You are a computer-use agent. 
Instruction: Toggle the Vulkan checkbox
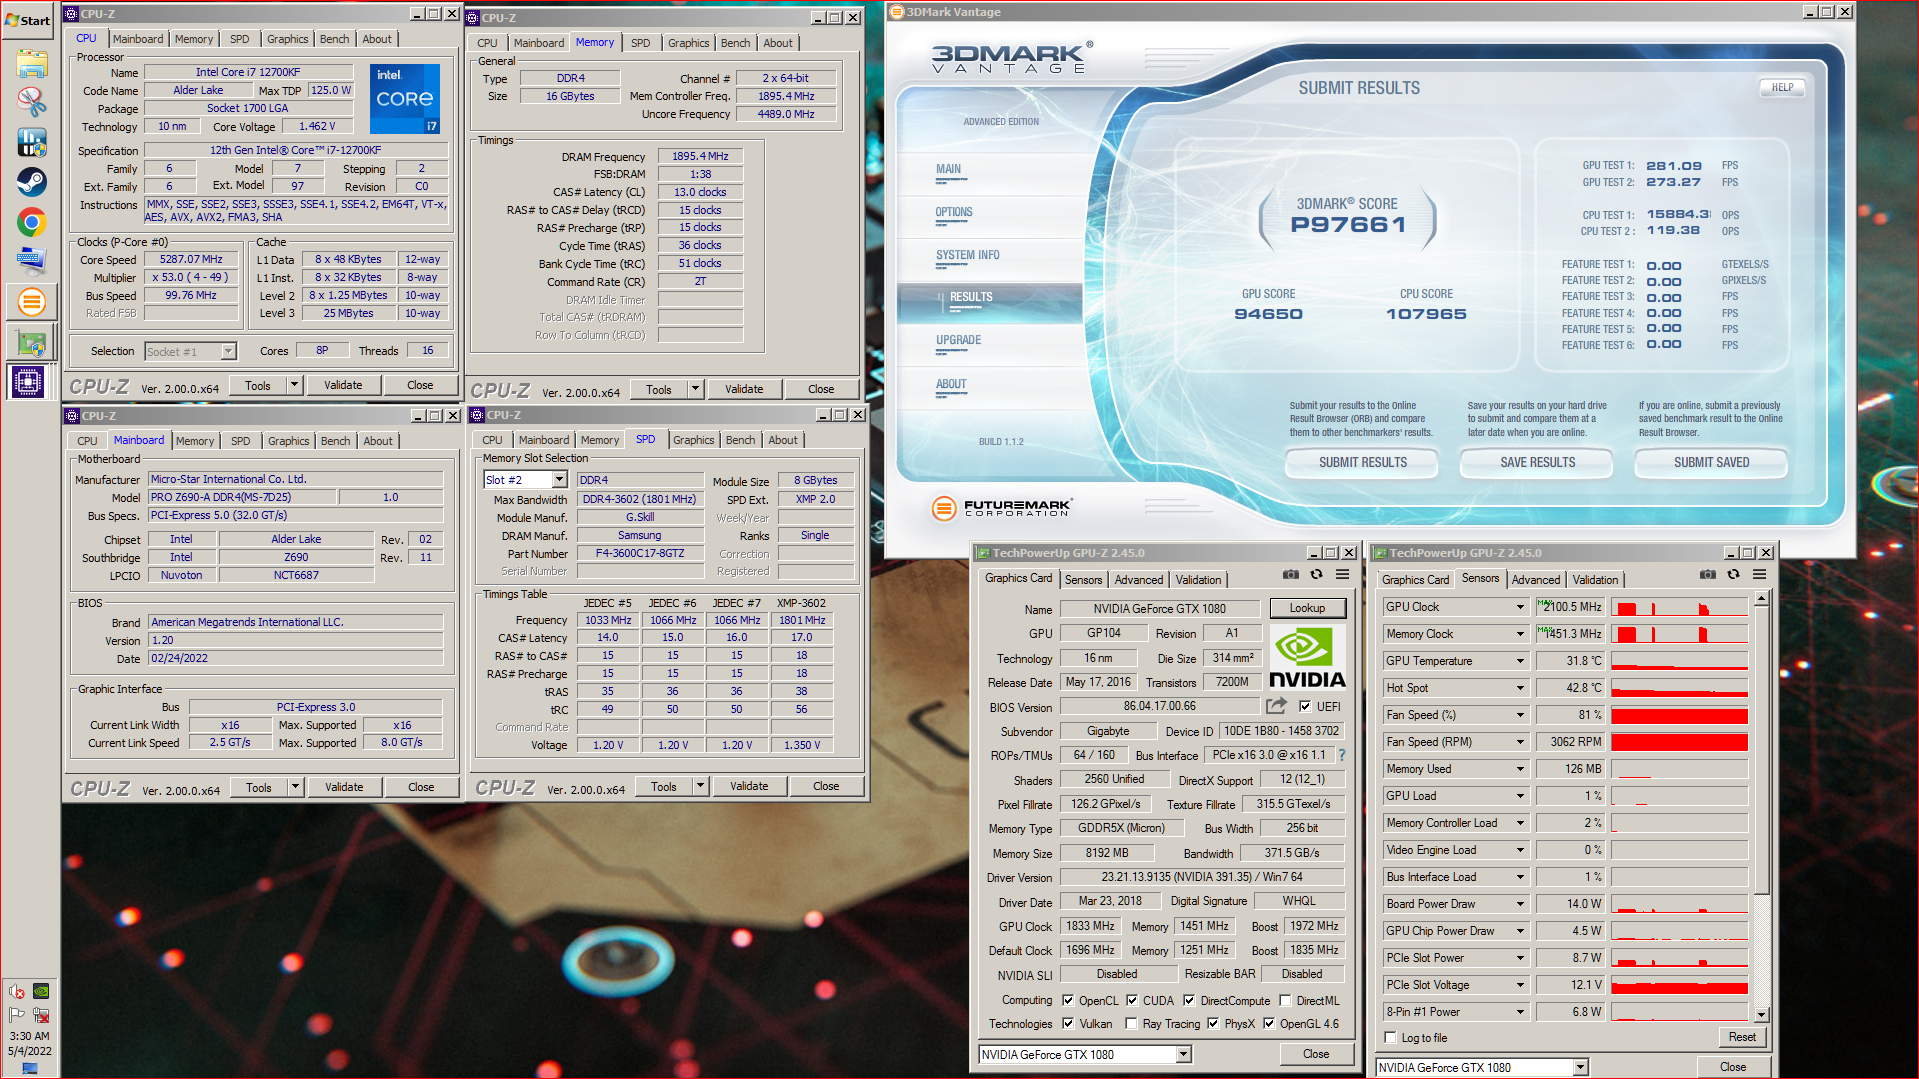1068,1023
